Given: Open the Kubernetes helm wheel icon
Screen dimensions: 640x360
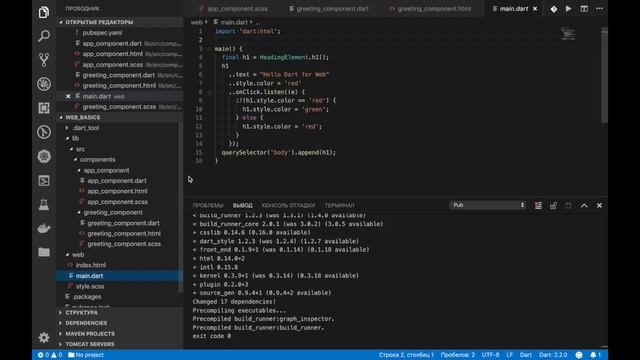Looking at the screenshot, I should pos(44,156).
